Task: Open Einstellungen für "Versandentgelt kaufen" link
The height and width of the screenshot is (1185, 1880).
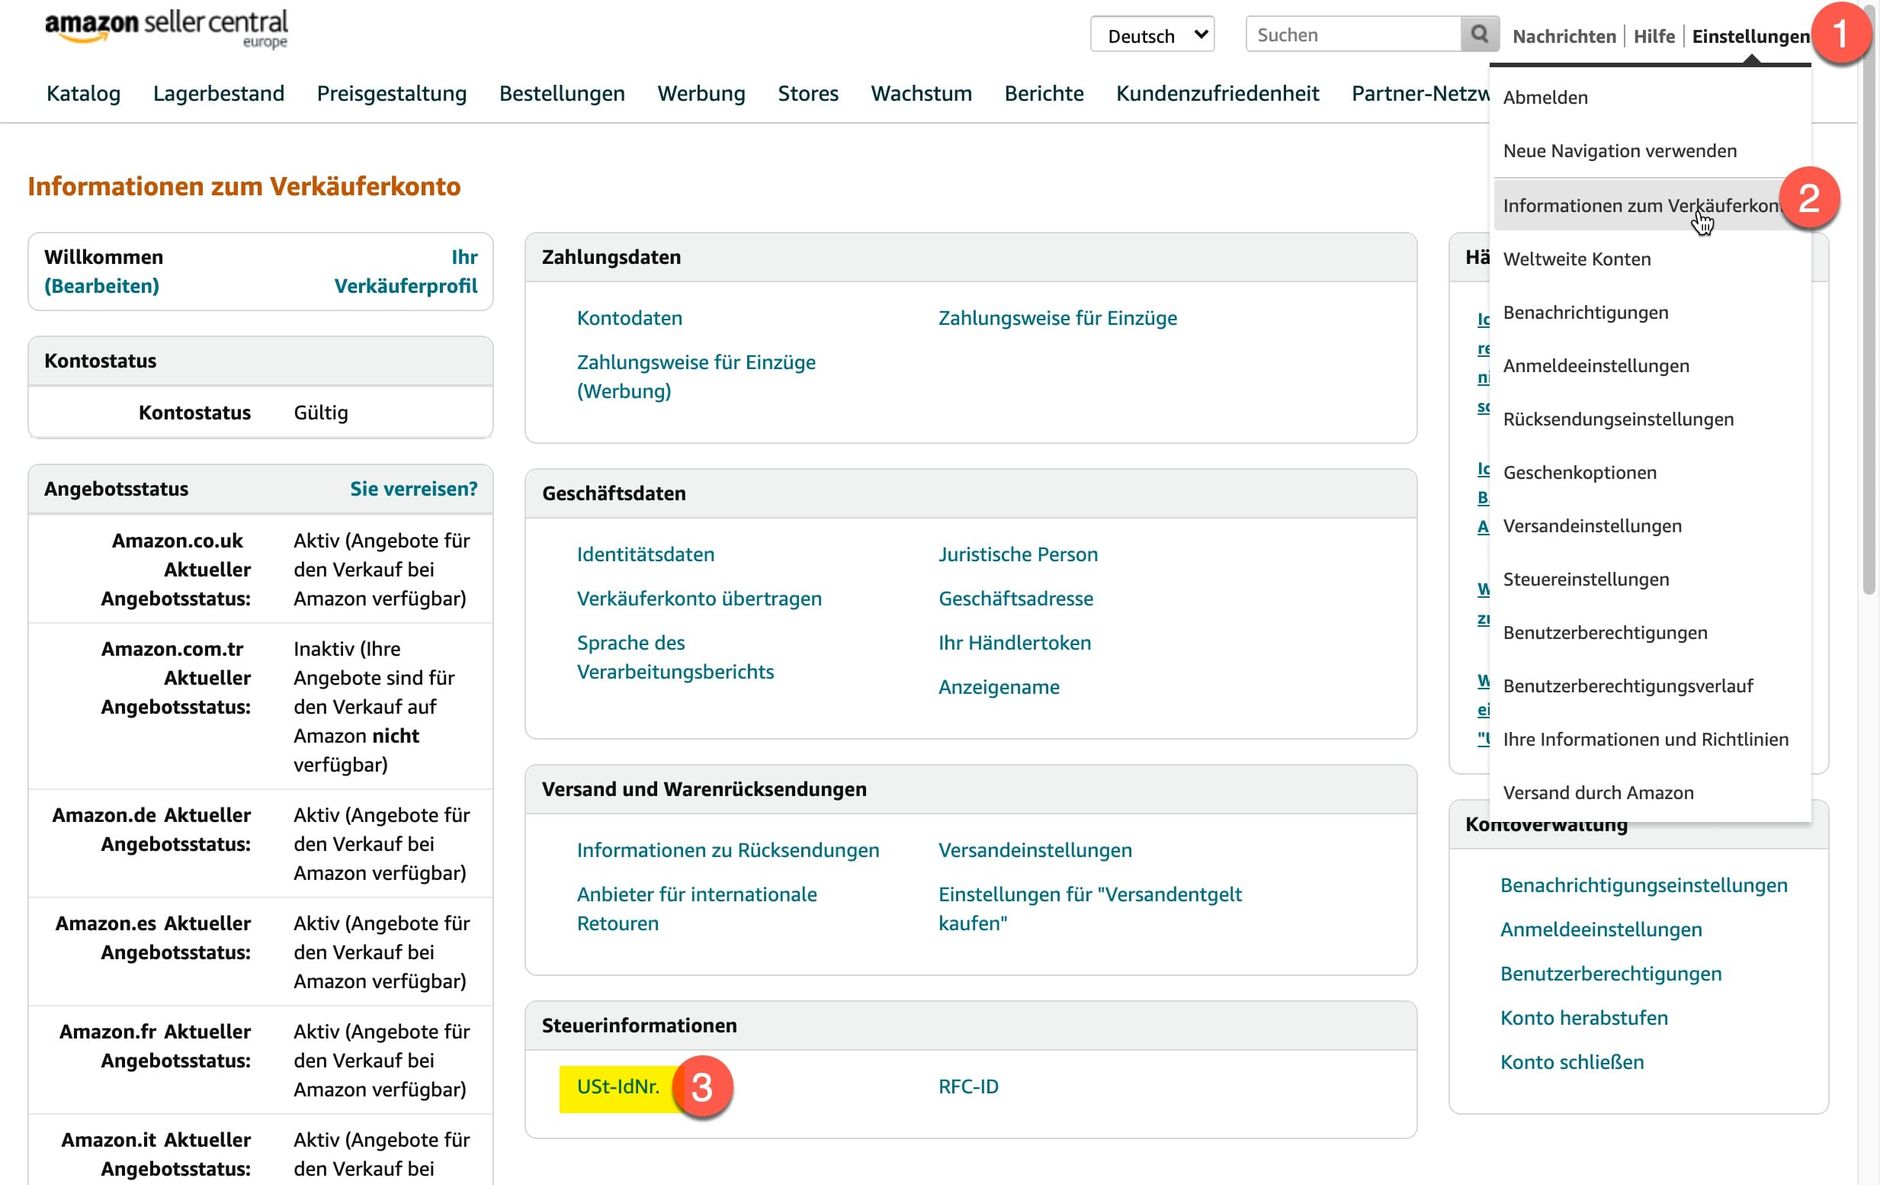Action: pyautogui.click(x=1090, y=909)
